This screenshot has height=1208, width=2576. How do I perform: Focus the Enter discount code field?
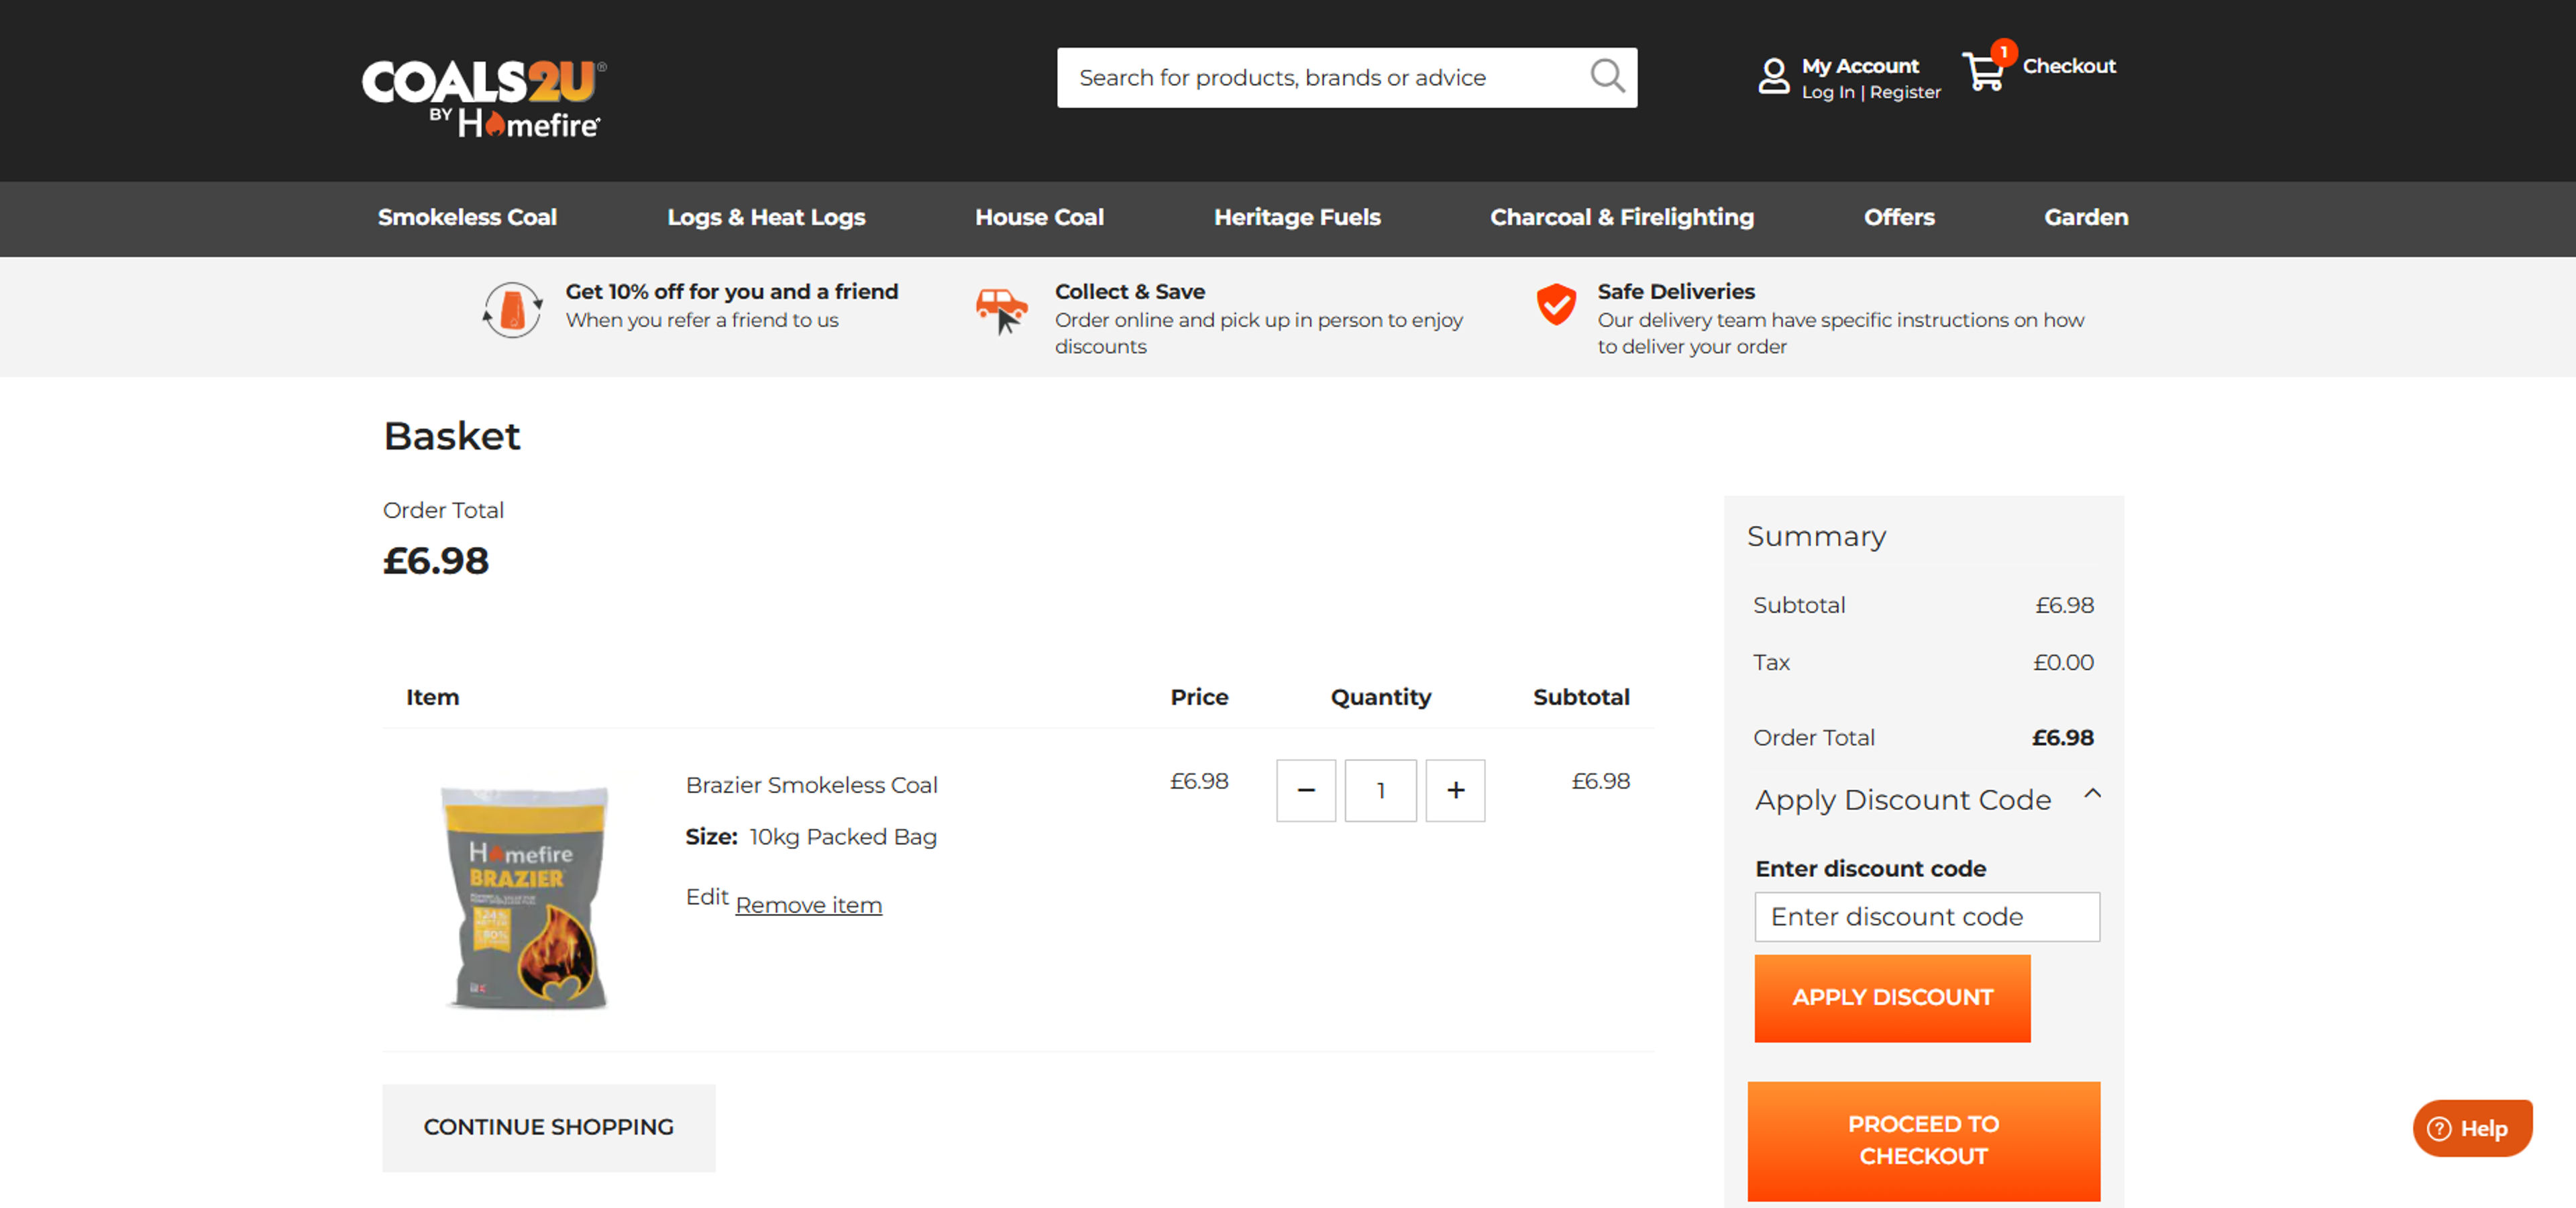point(1926,916)
